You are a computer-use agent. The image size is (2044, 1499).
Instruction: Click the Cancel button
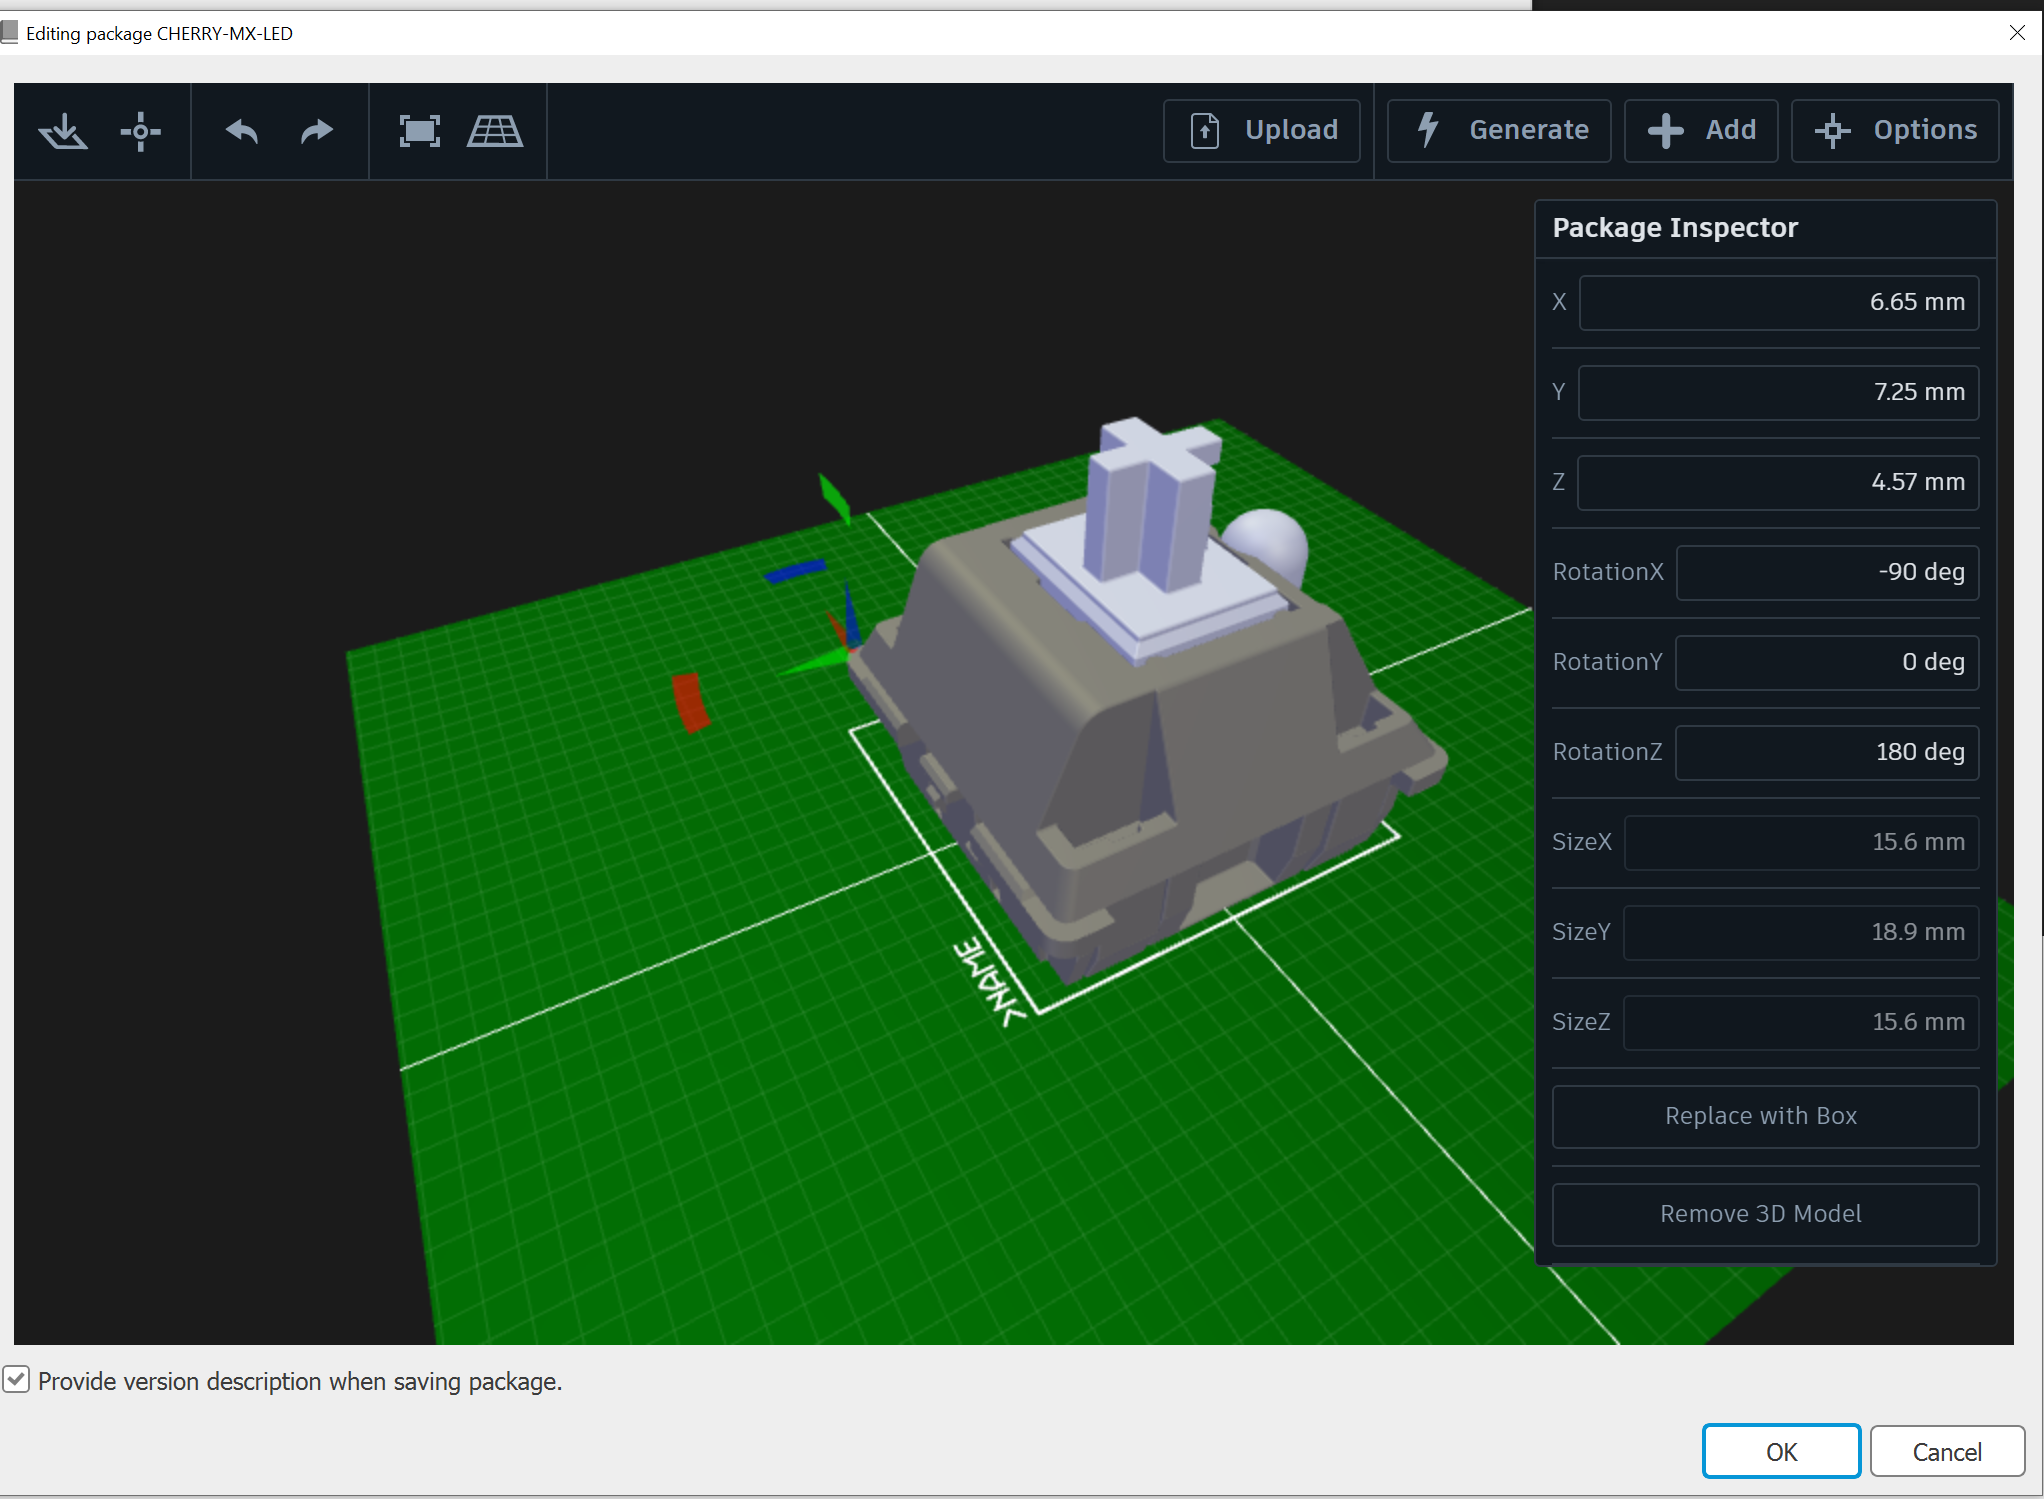pos(1946,1451)
